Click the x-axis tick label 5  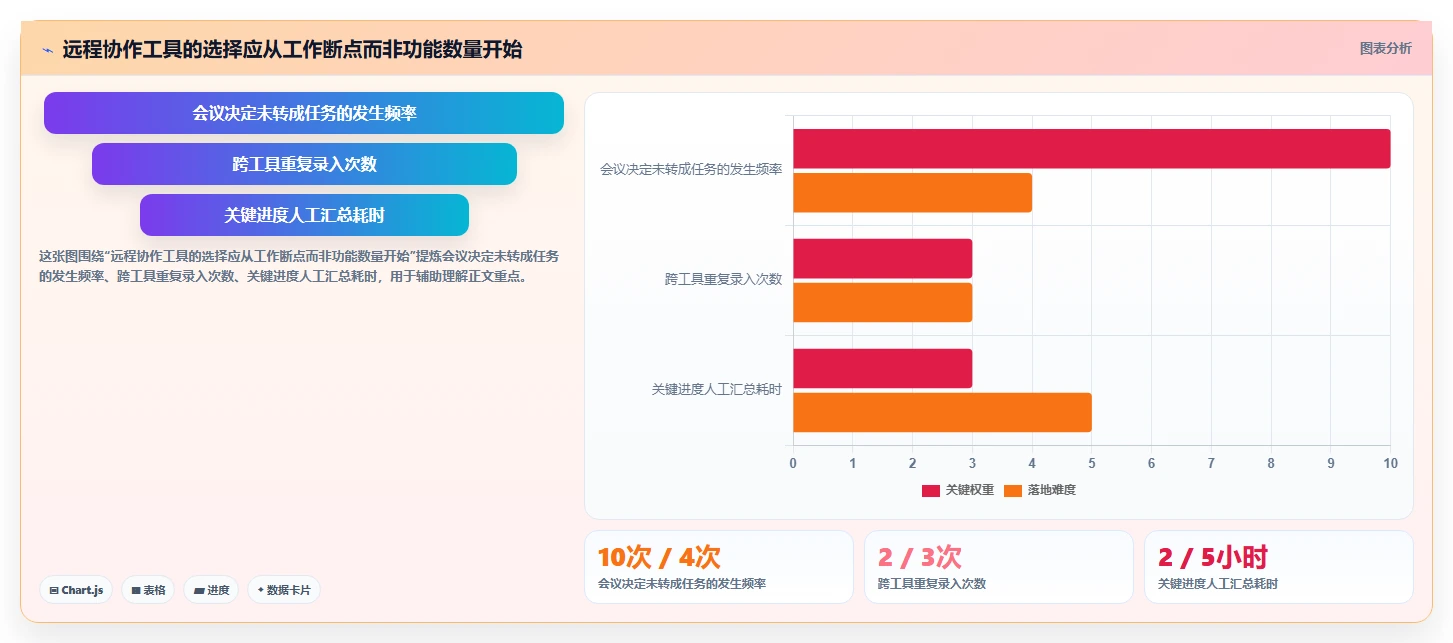[1092, 463]
